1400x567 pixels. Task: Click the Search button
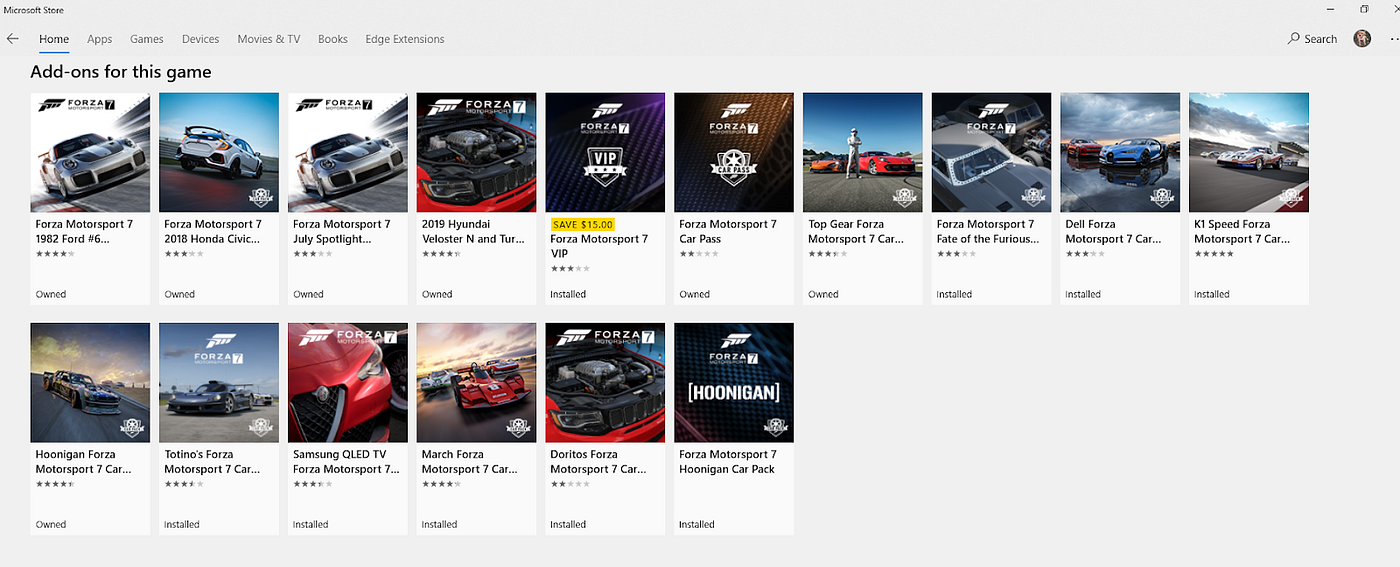(x=1313, y=39)
